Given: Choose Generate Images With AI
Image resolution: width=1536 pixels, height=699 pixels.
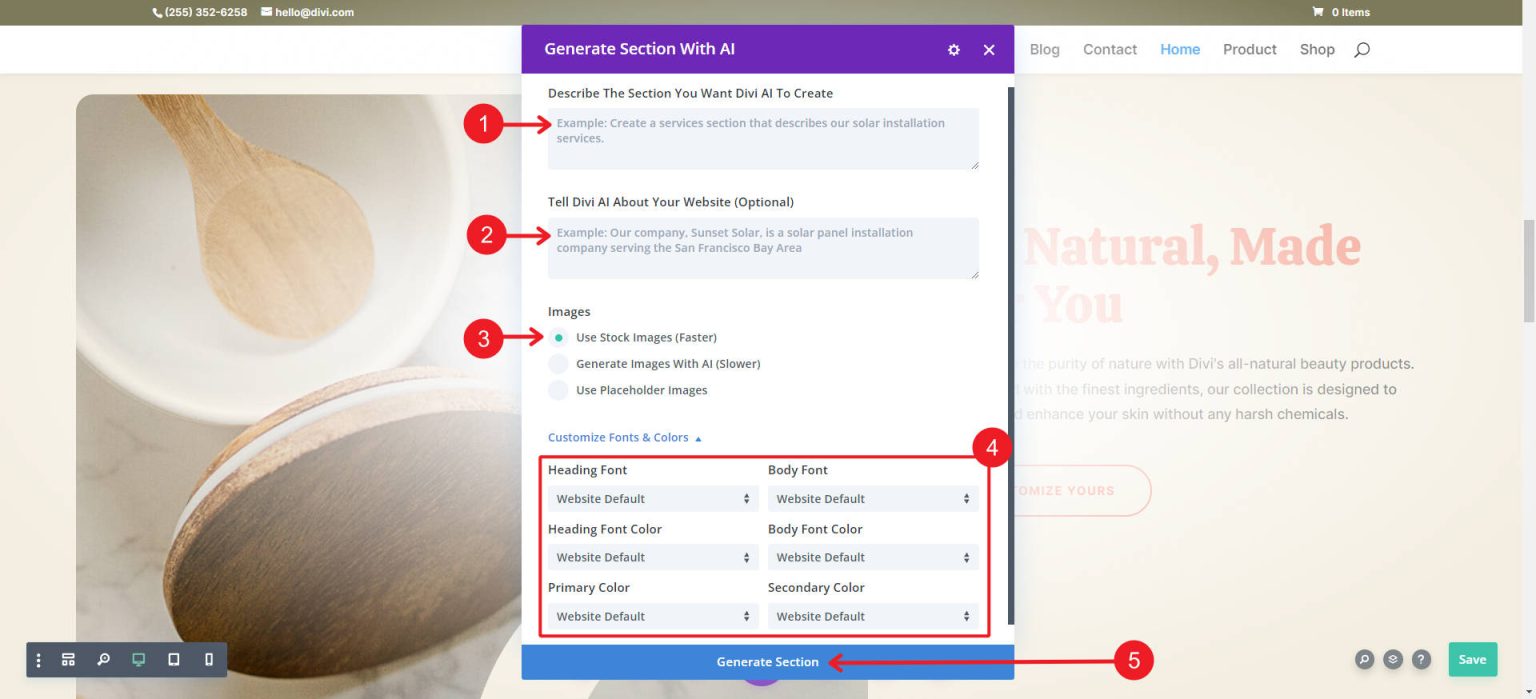Looking at the screenshot, I should point(558,363).
